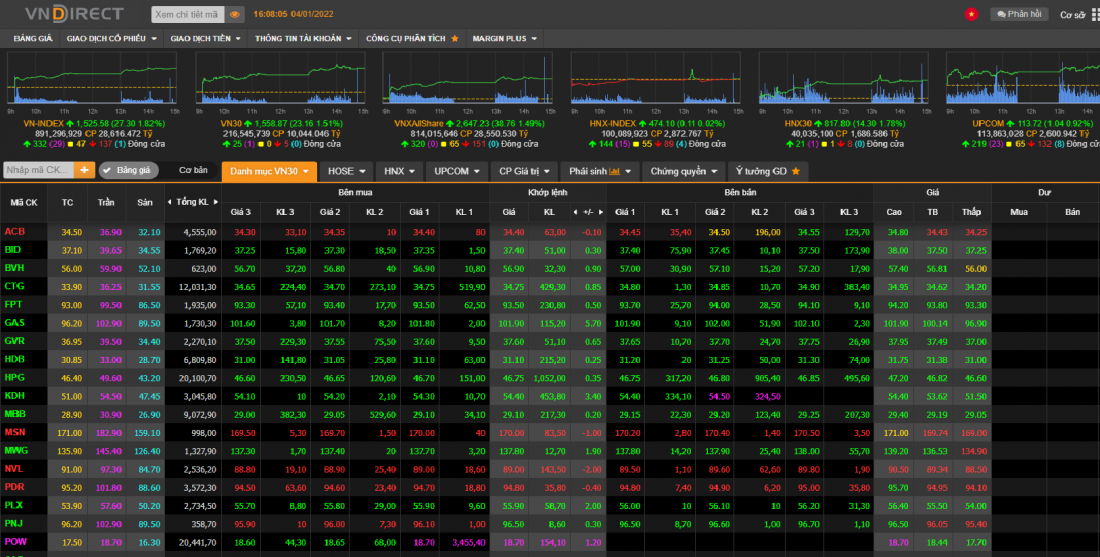Open the VN30 mini chart

pyautogui.click(x=281, y=78)
